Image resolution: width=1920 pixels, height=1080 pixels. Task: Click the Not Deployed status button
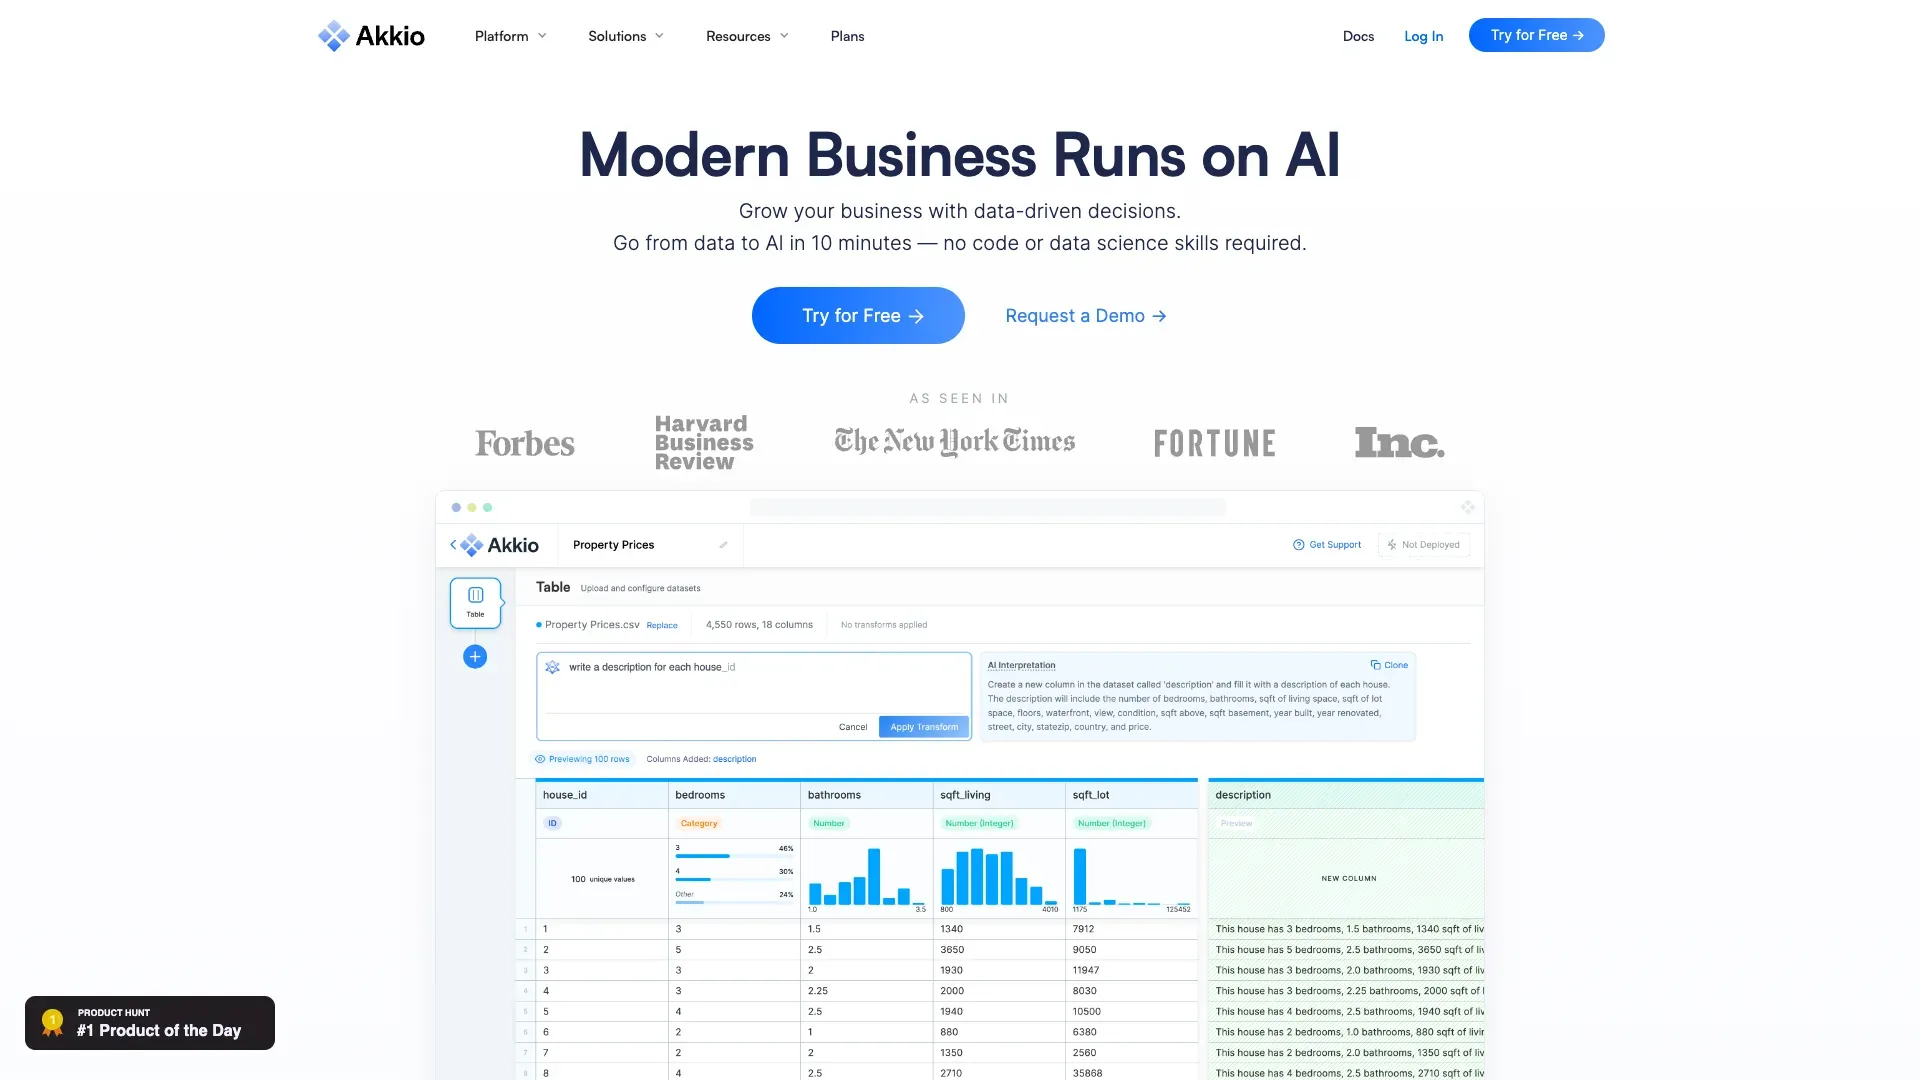[x=1423, y=545]
